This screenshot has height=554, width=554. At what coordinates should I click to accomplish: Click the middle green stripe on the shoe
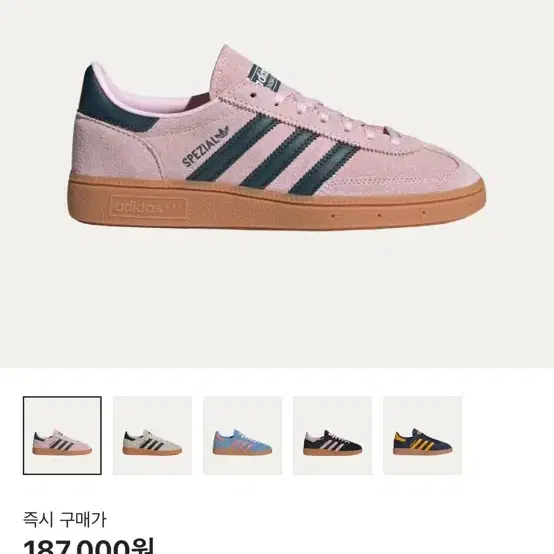[x=279, y=159]
